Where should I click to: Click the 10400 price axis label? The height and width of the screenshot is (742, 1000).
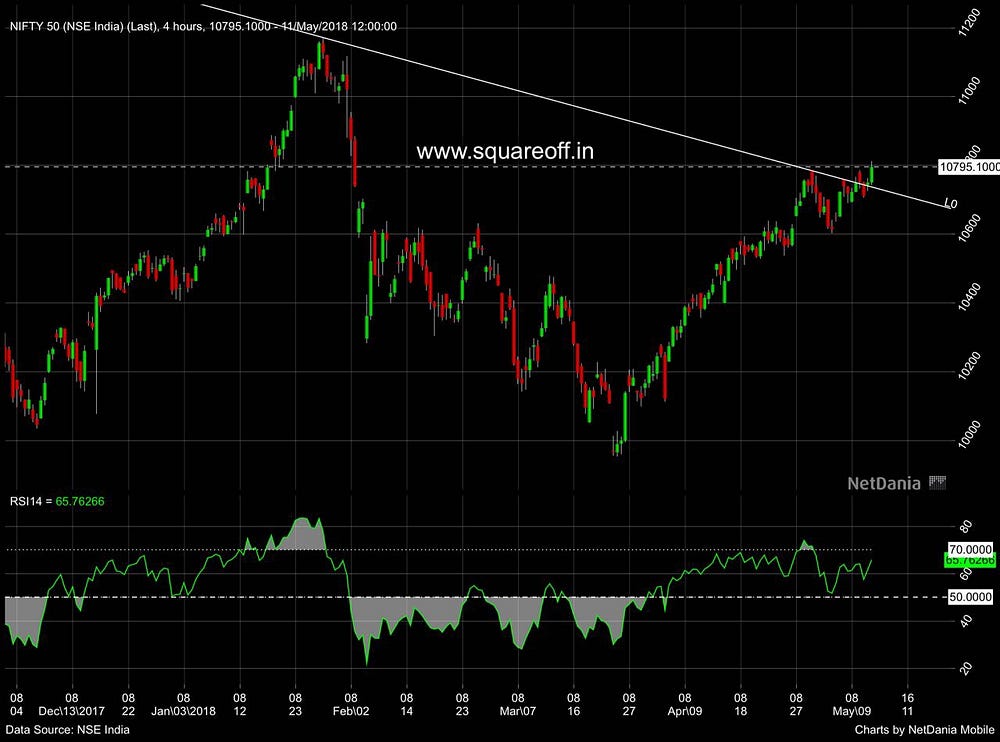pos(969,297)
